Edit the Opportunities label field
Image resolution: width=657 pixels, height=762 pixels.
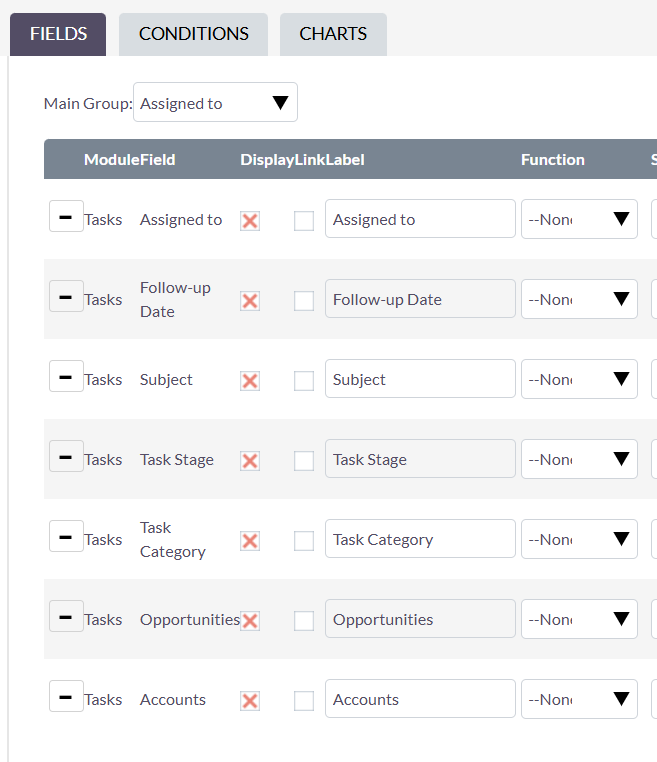[420, 619]
